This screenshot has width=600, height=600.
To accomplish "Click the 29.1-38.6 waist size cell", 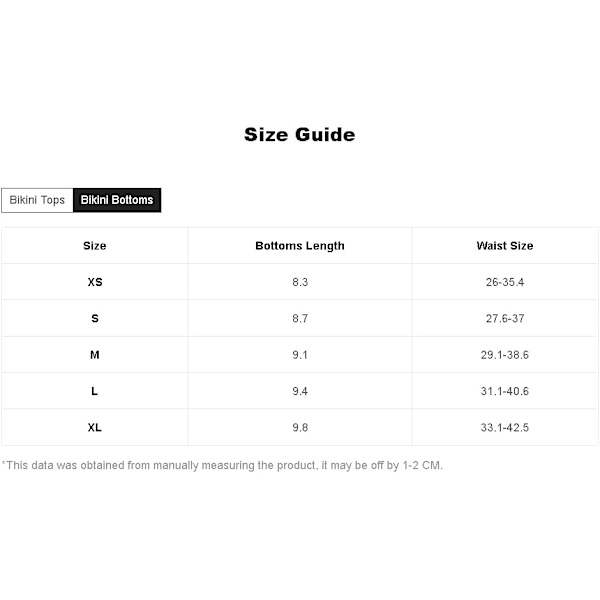I will click(x=505, y=355).
